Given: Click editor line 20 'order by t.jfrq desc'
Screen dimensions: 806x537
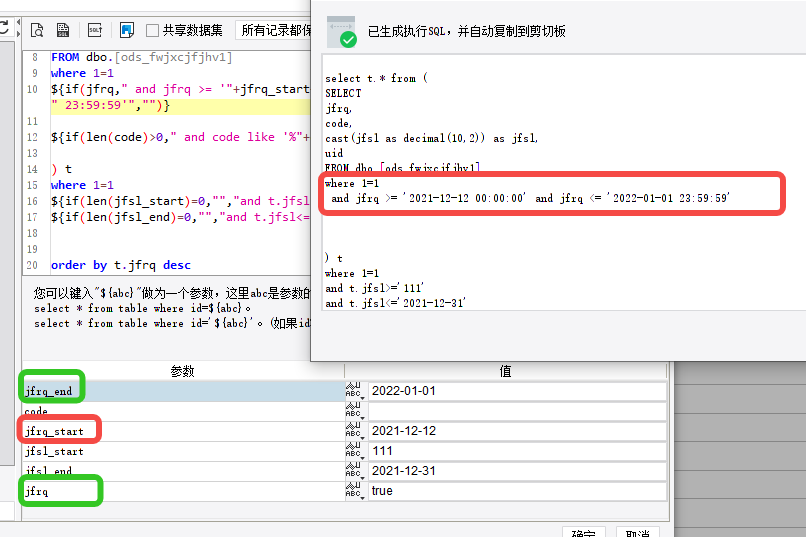Looking at the screenshot, I should (121, 265).
